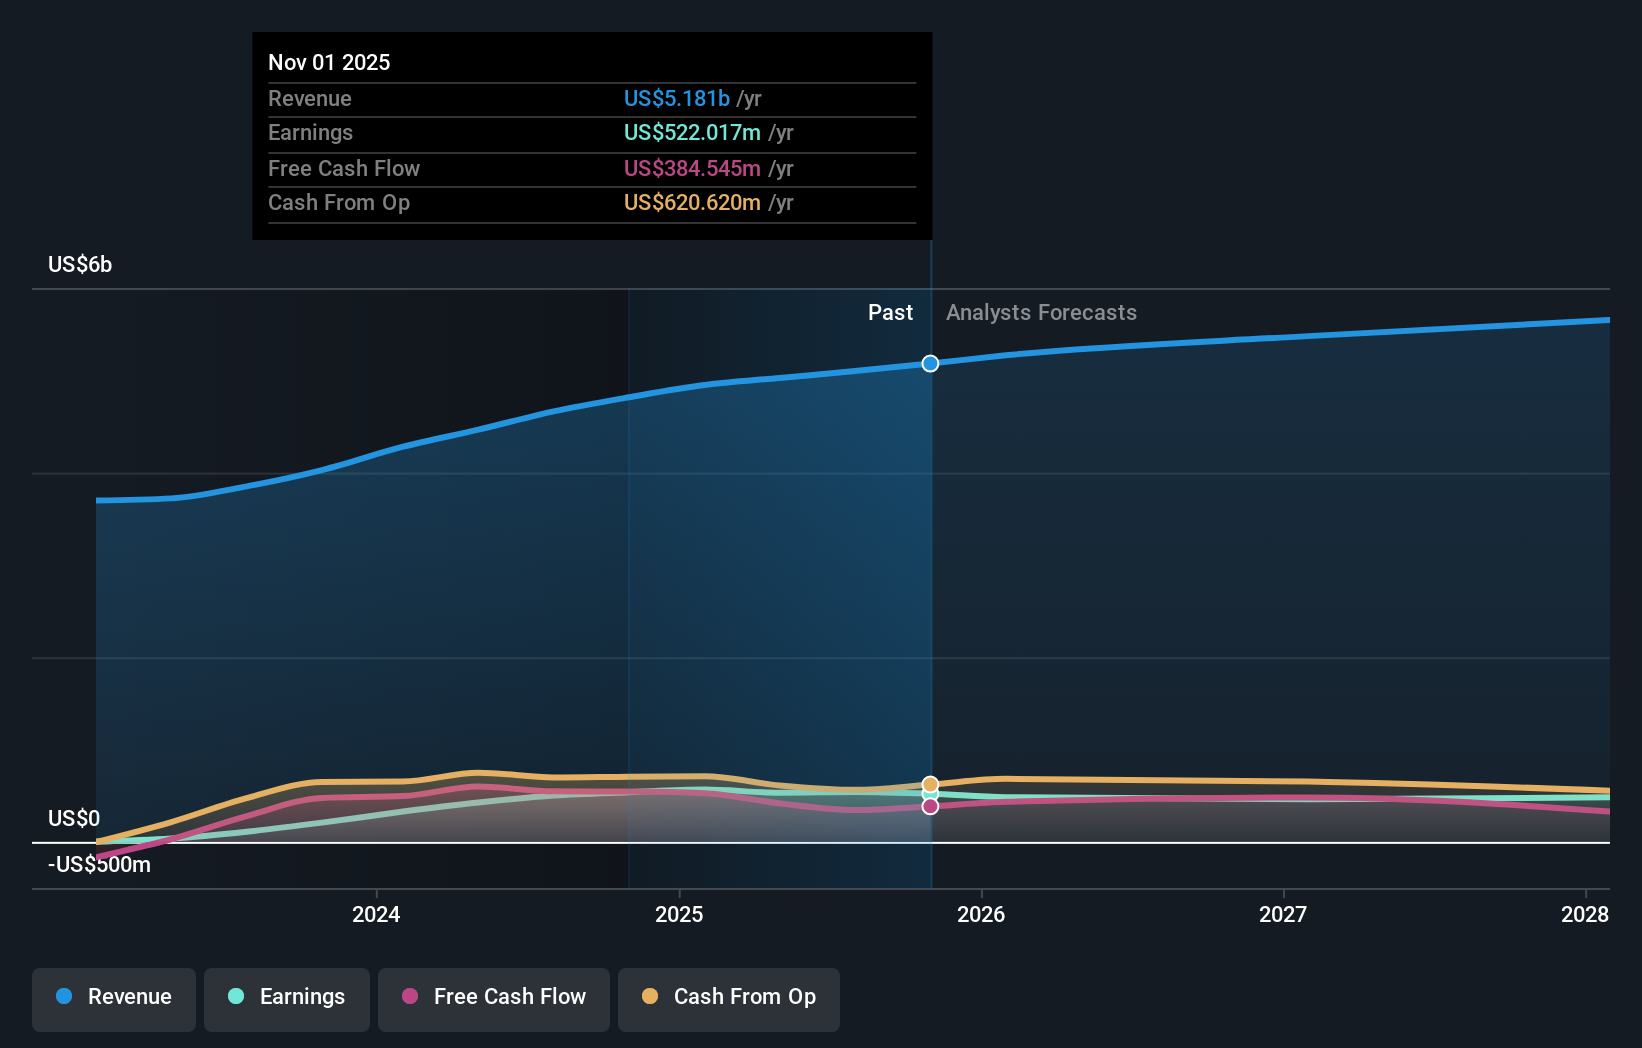The width and height of the screenshot is (1642, 1048).
Task: Switch to the Past section of the chart
Action: [890, 312]
